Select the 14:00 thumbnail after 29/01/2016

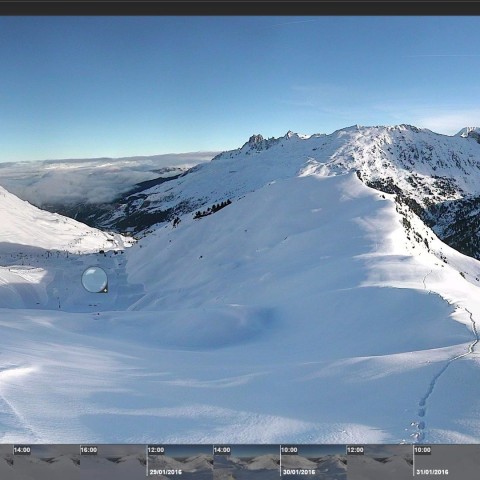click(x=247, y=462)
